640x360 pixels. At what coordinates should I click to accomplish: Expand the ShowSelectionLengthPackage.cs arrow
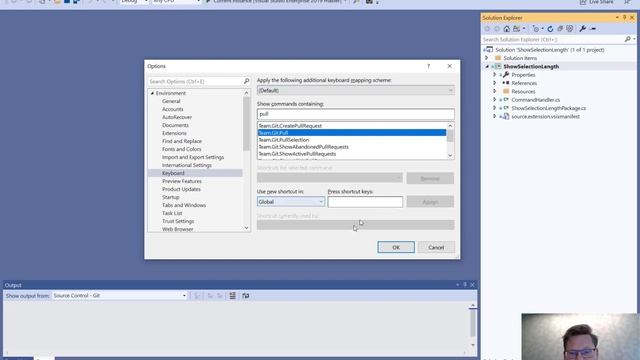tap(494, 108)
